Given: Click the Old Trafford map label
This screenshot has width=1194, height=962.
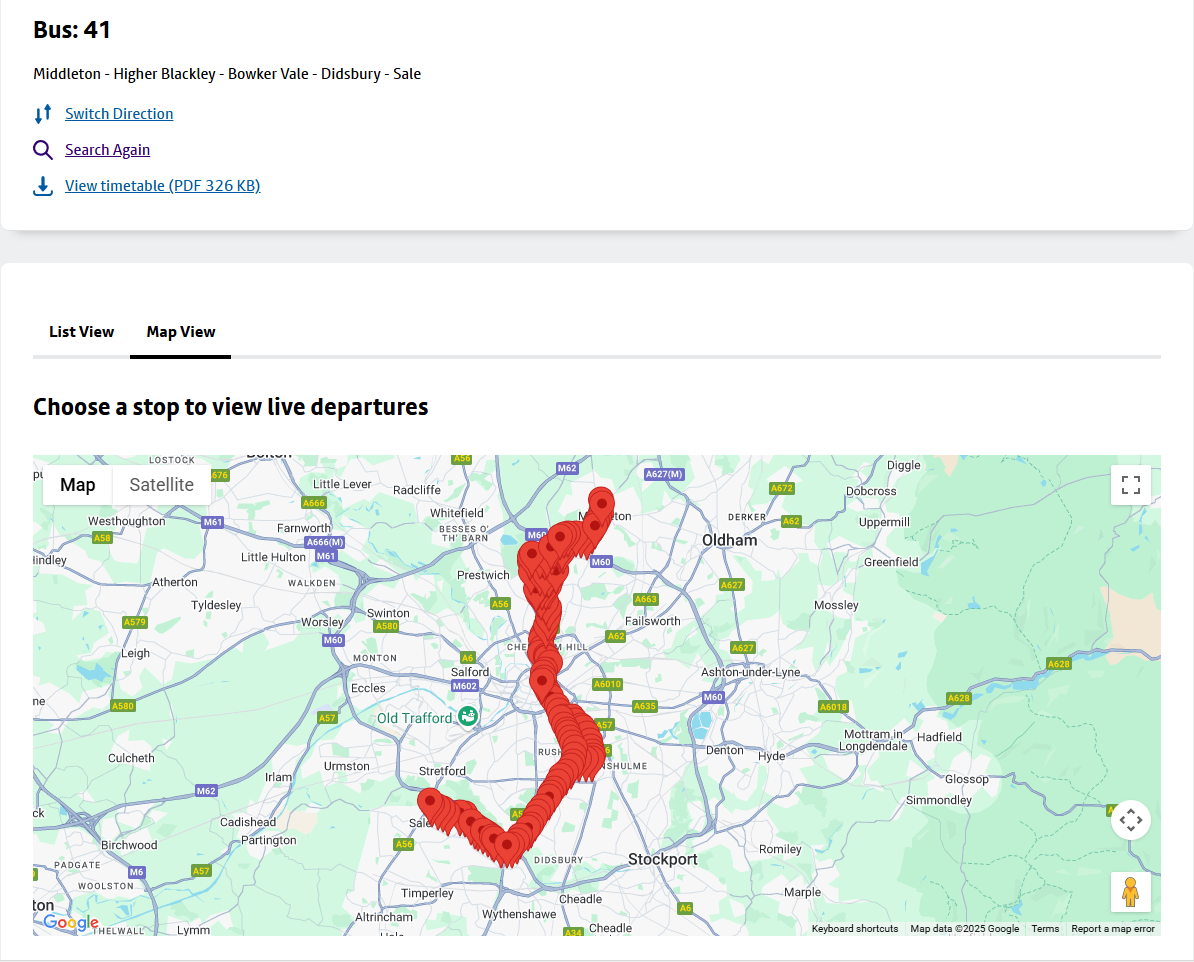Looking at the screenshot, I should pyautogui.click(x=414, y=718).
